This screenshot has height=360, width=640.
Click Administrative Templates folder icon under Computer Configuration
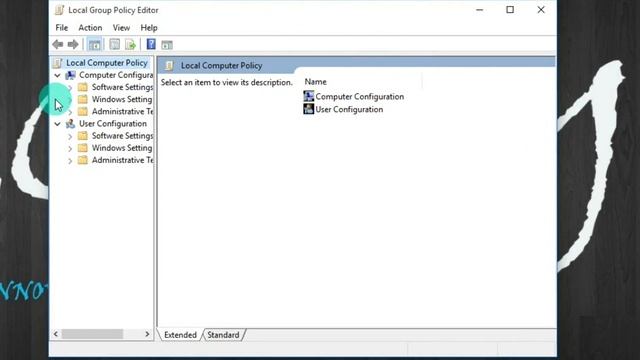83,111
